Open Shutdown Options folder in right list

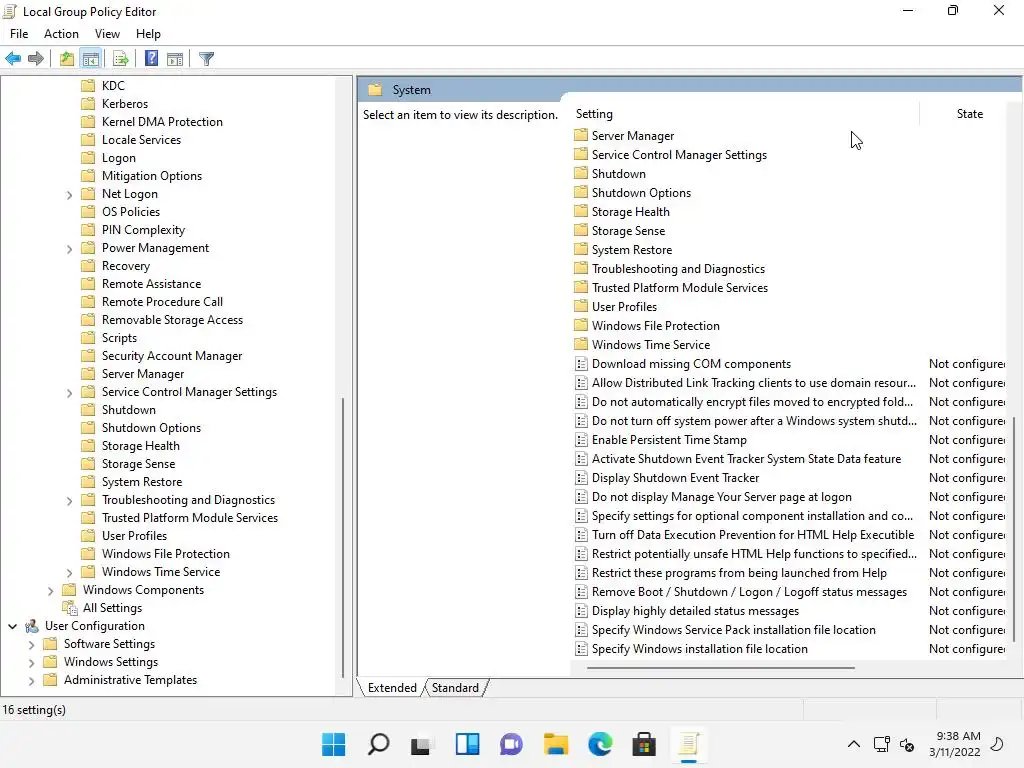pyautogui.click(x=641, y=193)
